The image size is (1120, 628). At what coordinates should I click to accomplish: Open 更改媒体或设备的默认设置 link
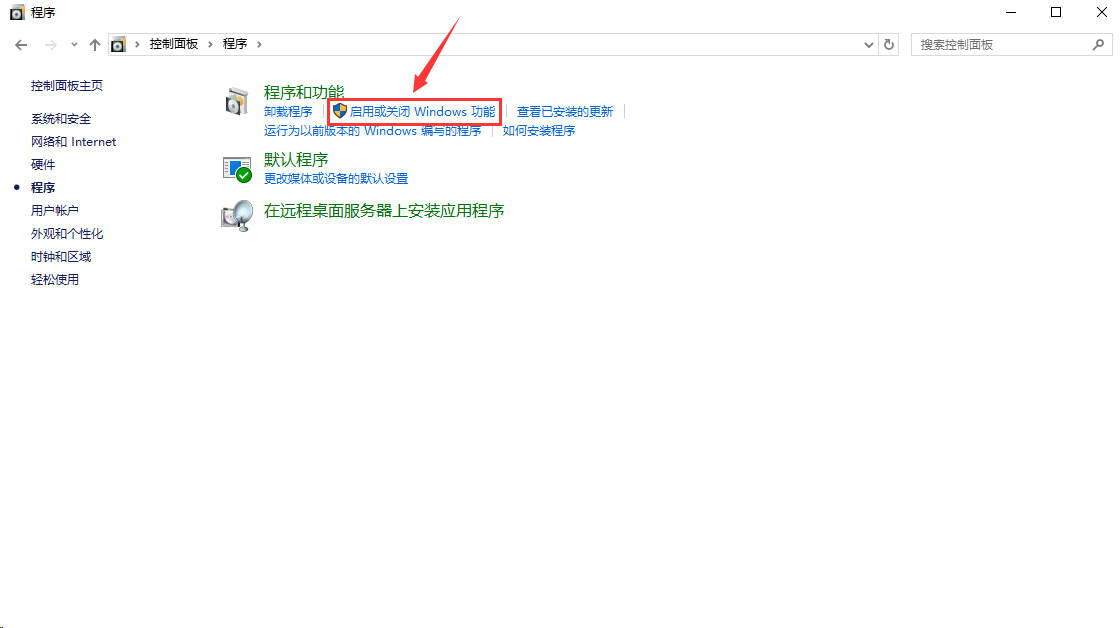(336, 179)
